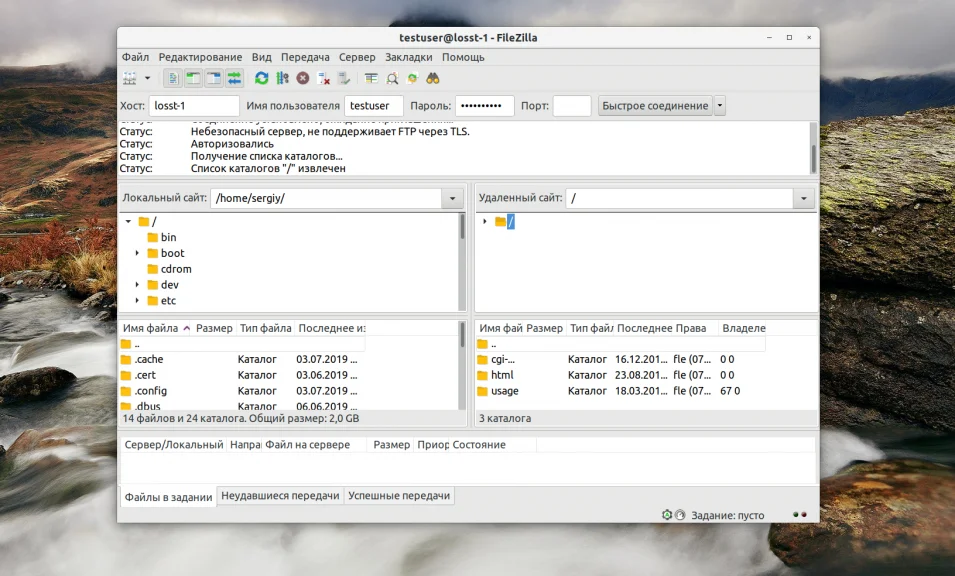This screenshot has height=576, width=955.
Task: Toggle synchronized browsing icon
Action: tap(412, 78)
